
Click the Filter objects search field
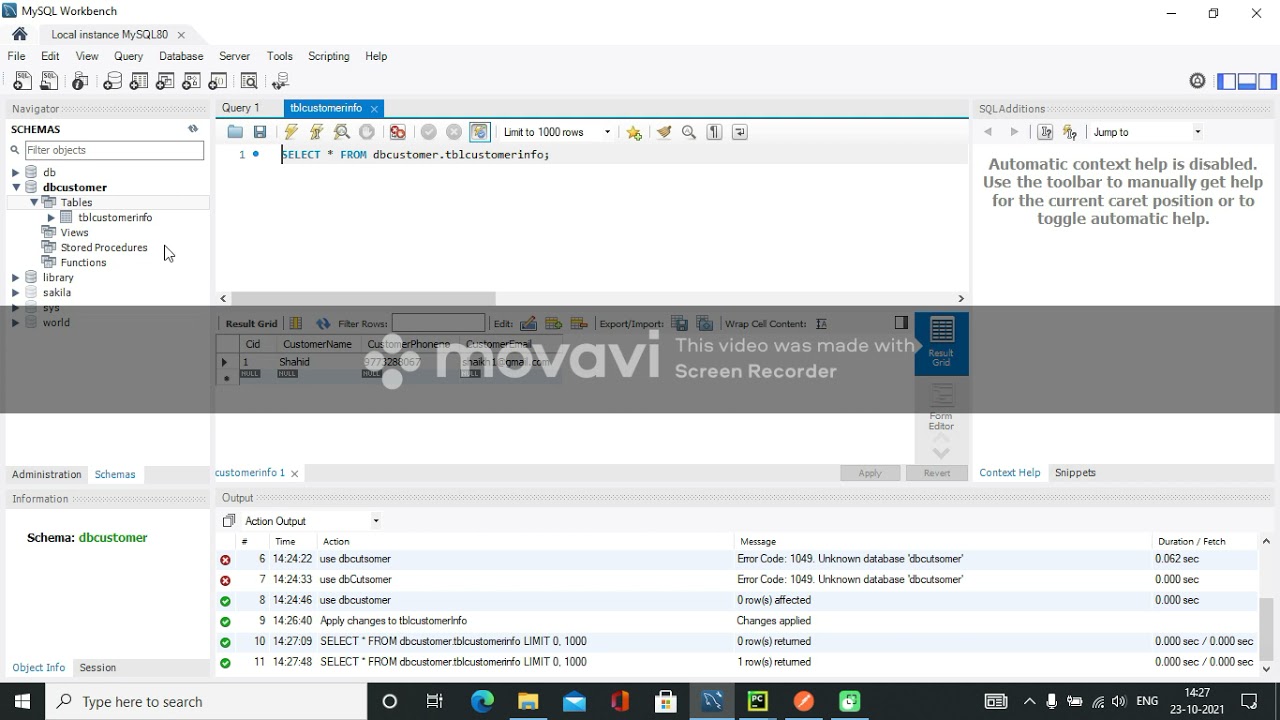114,150
